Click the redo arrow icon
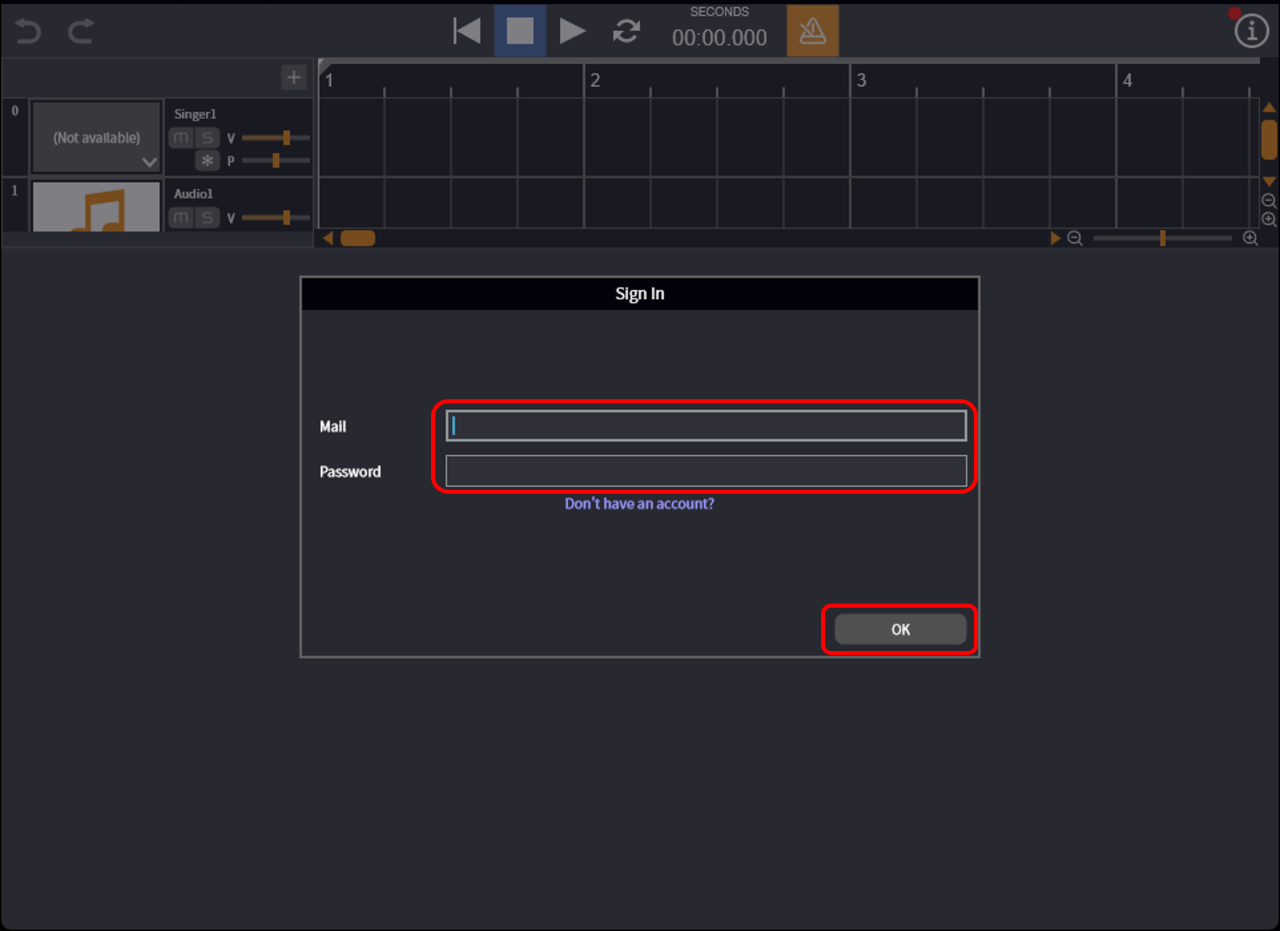Screen dimensions: 1280x931 [x=81, y=31]
